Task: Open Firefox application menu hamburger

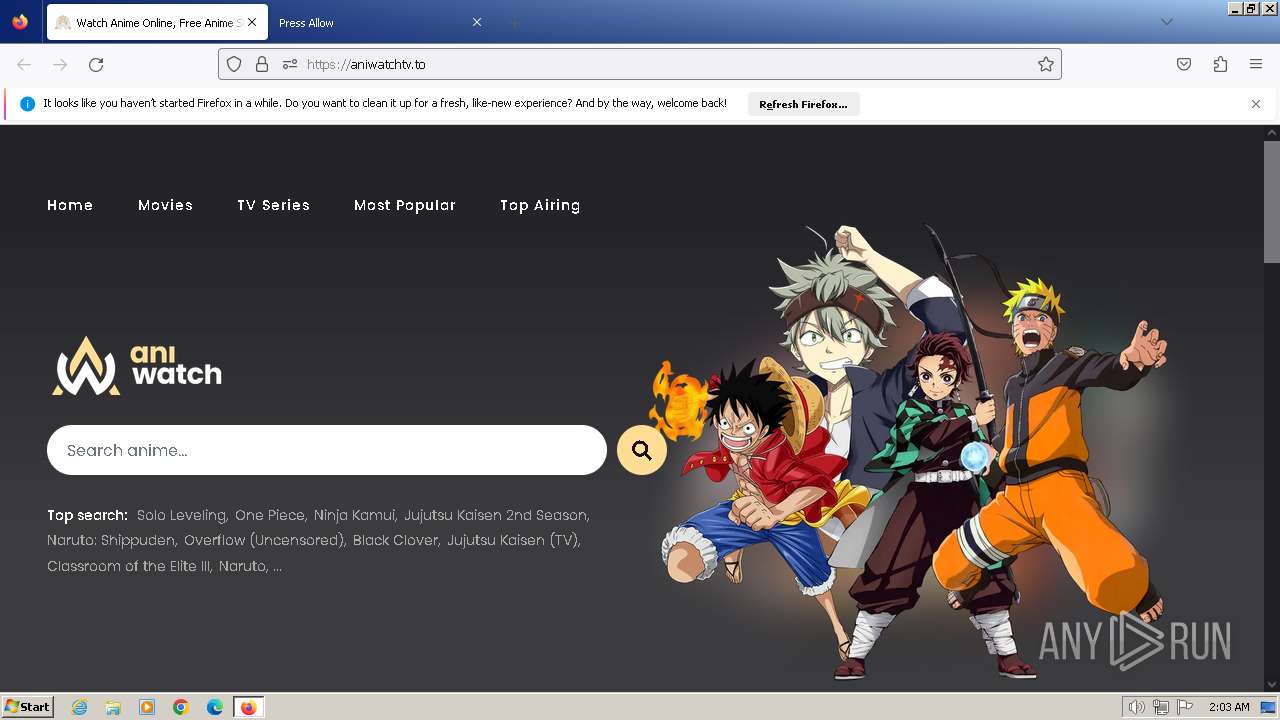Action: click(x=1256, y=64)
